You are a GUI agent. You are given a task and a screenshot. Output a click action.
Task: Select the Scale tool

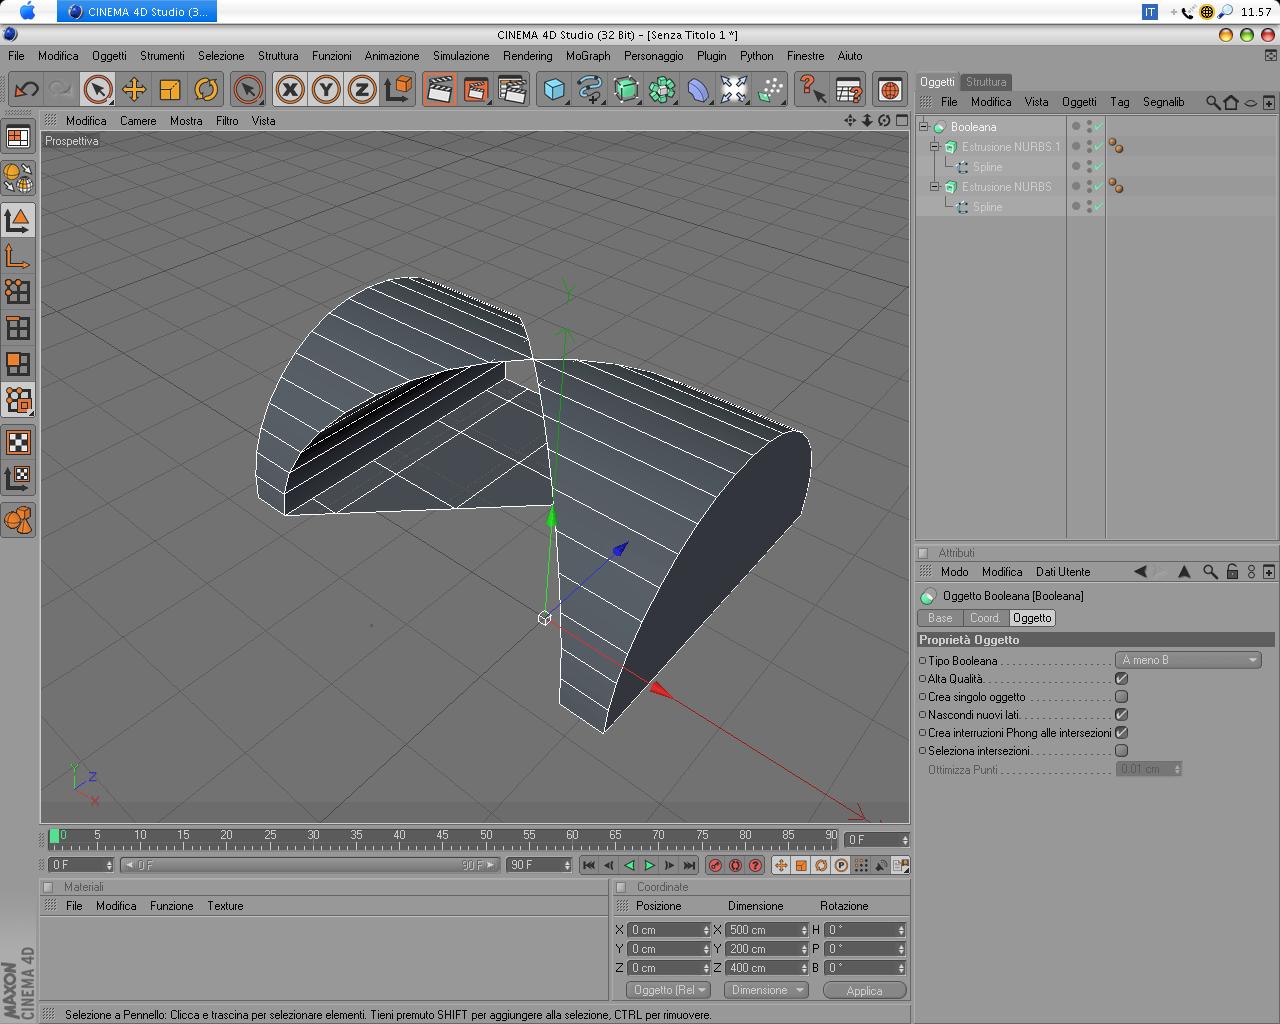point(170,90)
